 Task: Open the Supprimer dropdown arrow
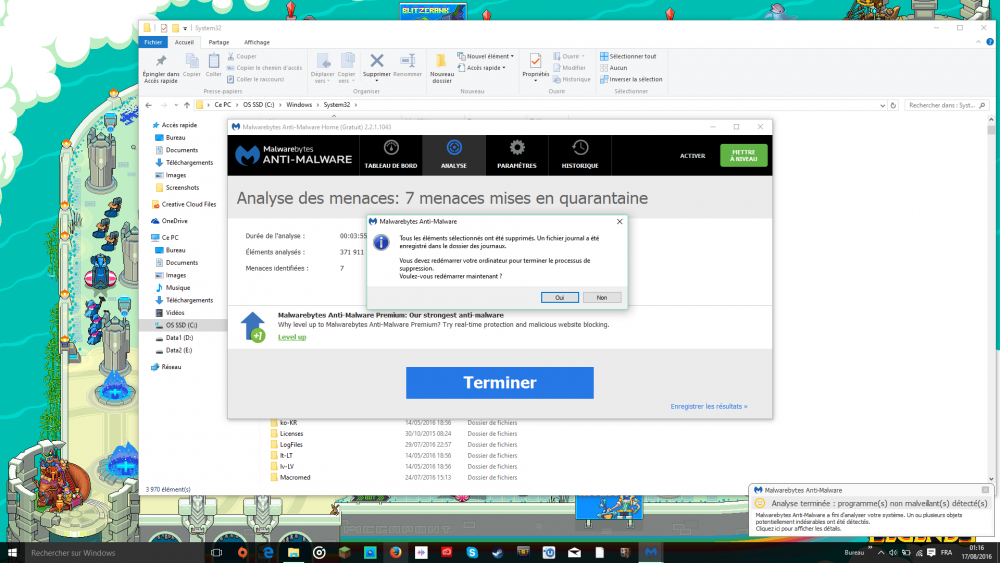377,81
